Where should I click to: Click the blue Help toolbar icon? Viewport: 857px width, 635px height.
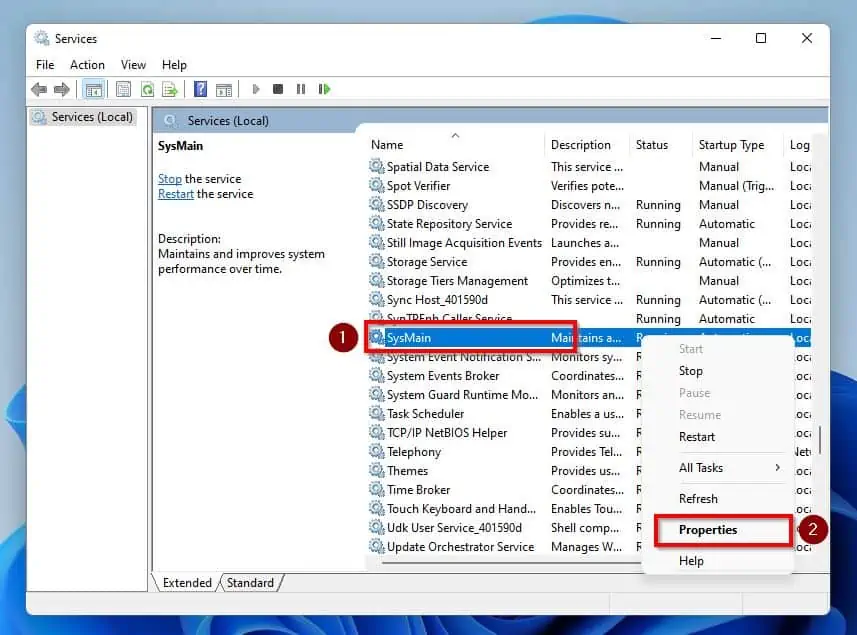pyautogui.click(x=201, y=89)
